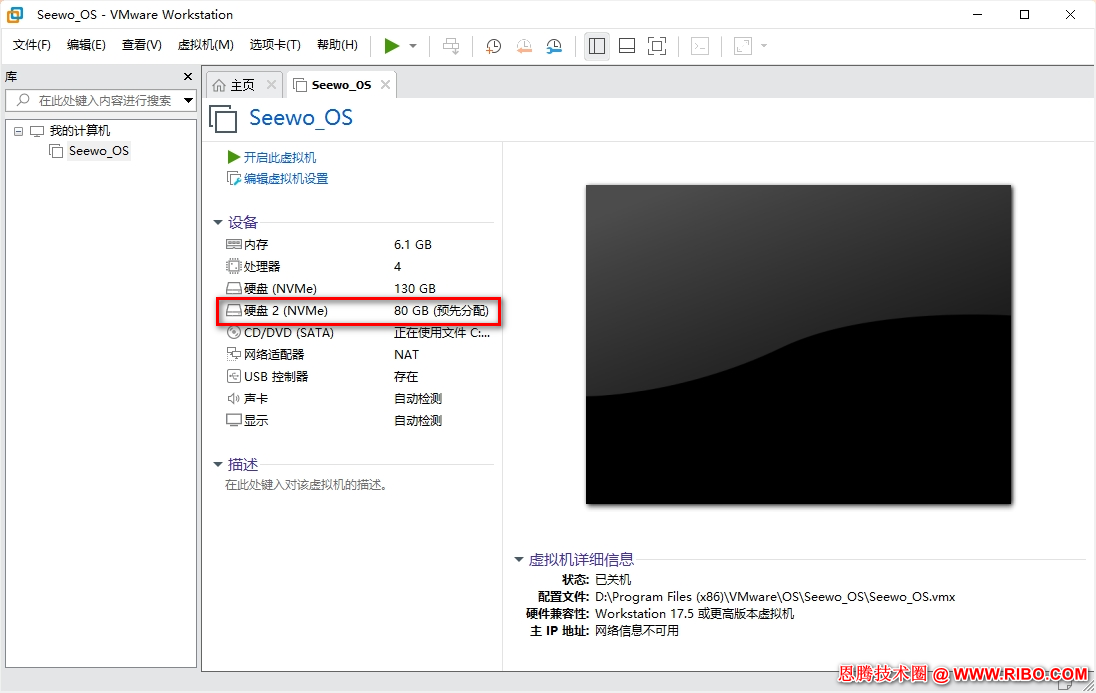
Task: Click the monitor icon beside 显示
Action: coord(233,420)
